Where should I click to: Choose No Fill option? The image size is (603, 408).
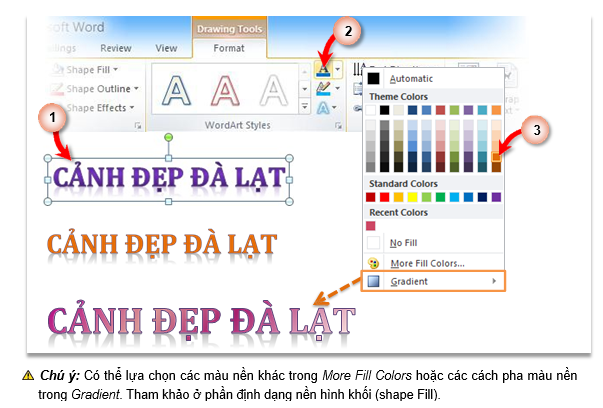tap(403, 242)
